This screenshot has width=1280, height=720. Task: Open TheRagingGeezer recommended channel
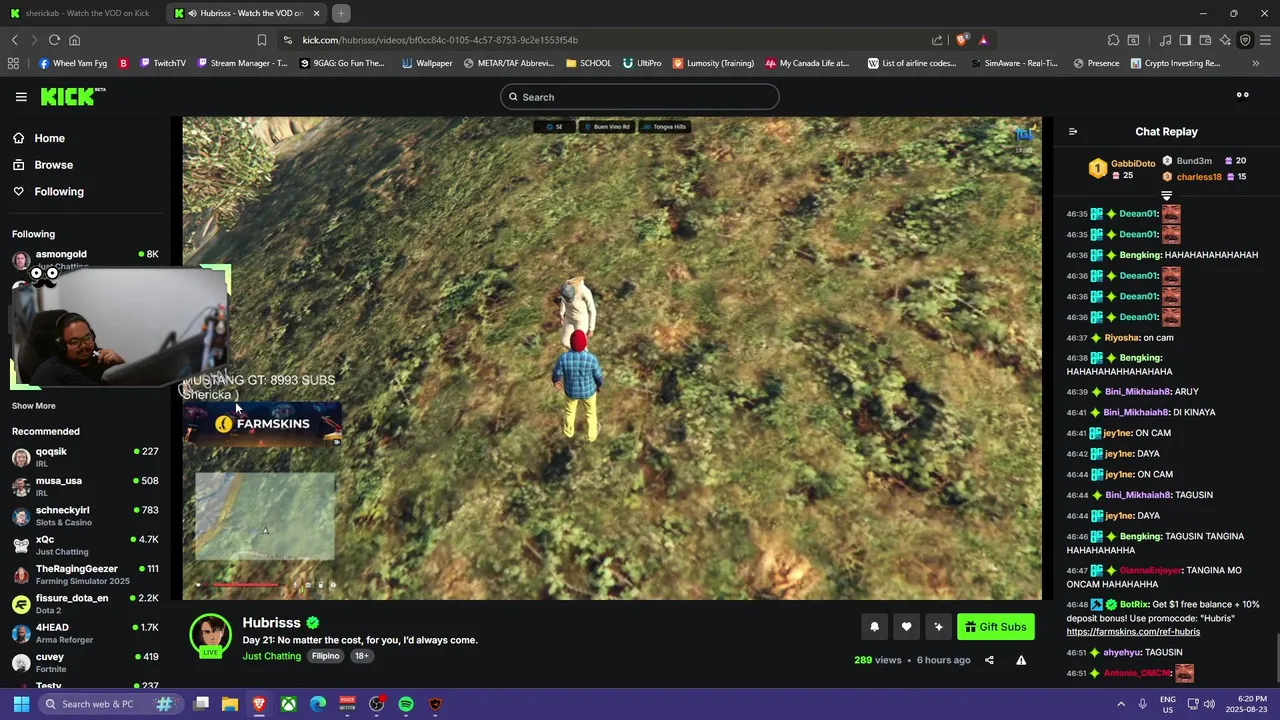(85, 574)
